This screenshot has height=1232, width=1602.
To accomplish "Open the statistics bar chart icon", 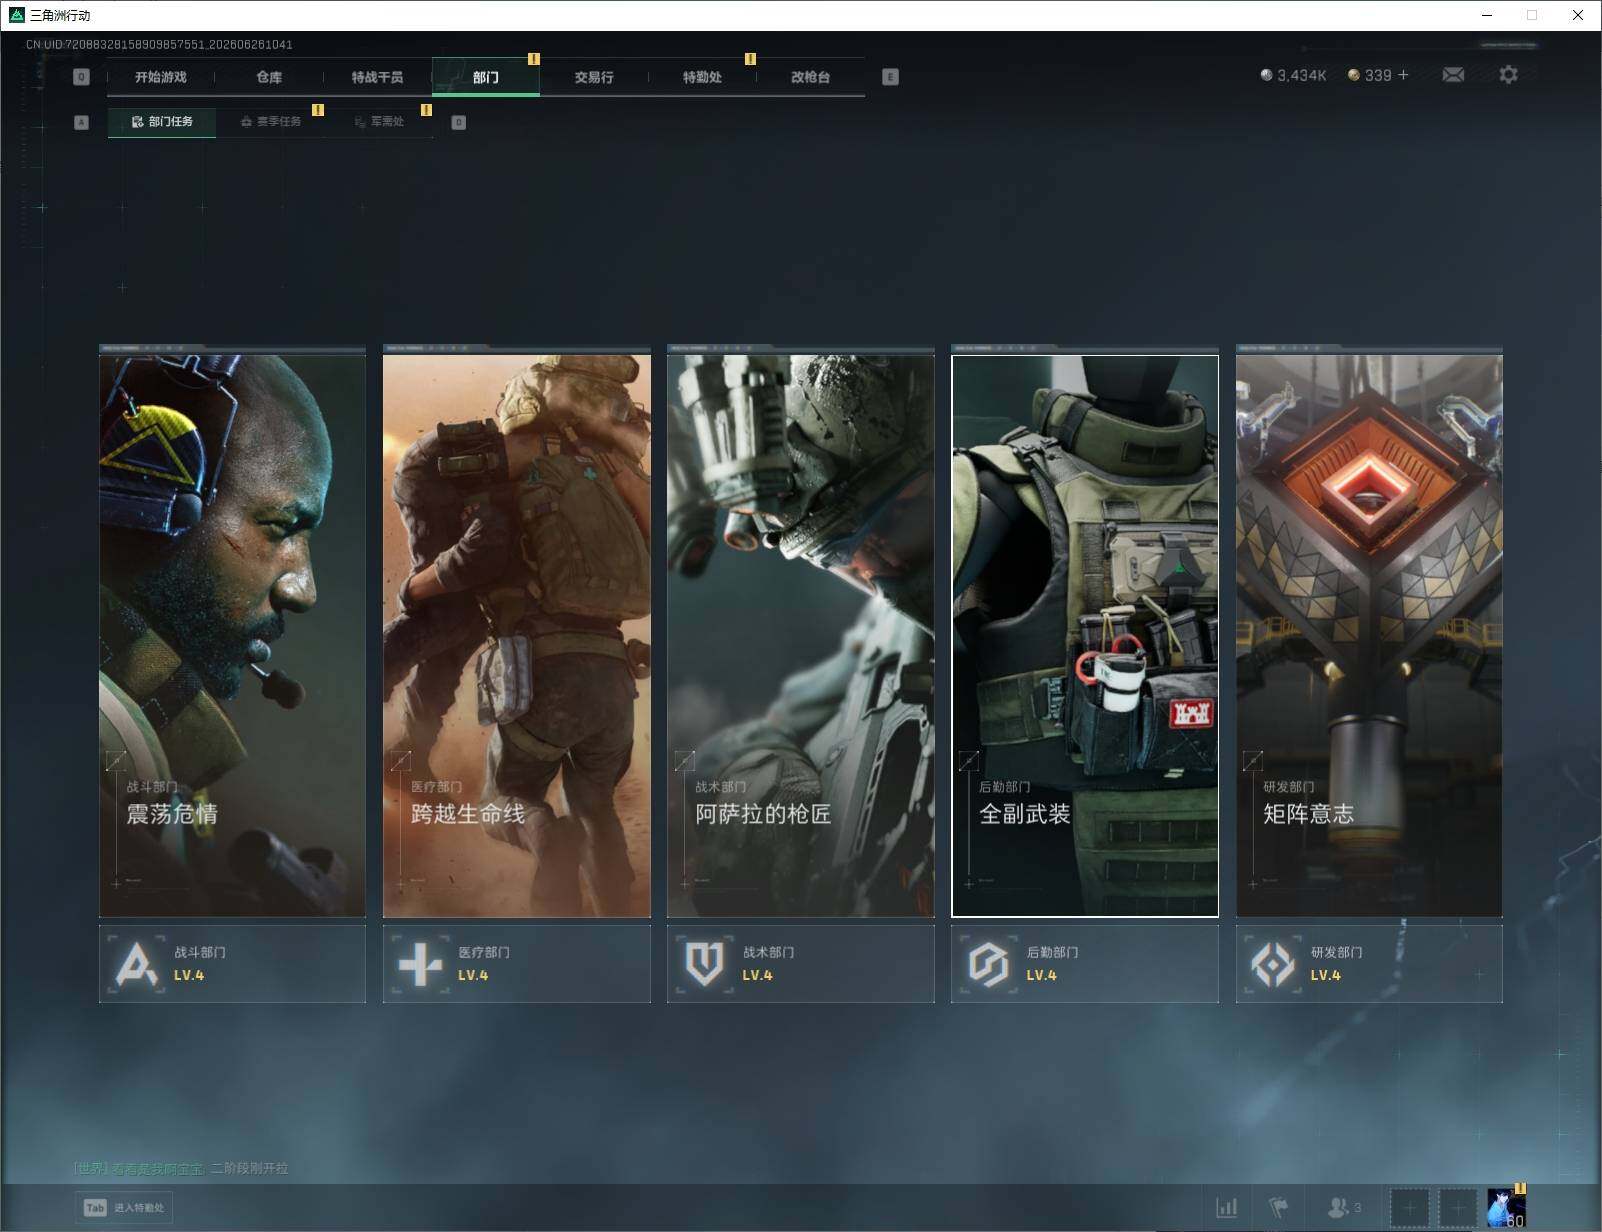I will tap(1227, 1208).
